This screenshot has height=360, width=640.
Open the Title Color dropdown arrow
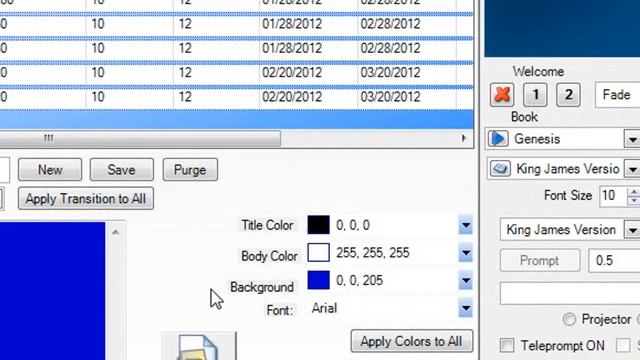pos(465,225)
